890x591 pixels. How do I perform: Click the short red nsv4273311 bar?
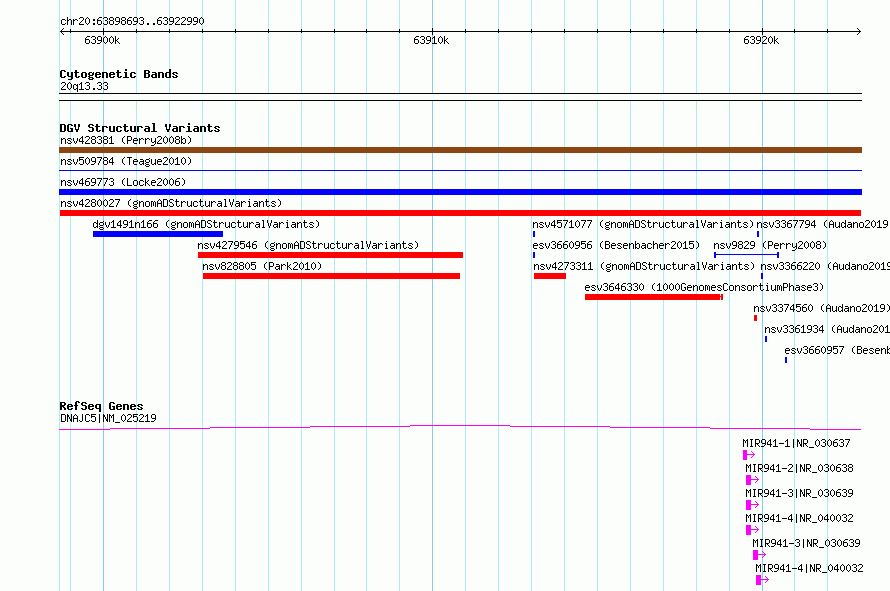(x=549, y=276)
